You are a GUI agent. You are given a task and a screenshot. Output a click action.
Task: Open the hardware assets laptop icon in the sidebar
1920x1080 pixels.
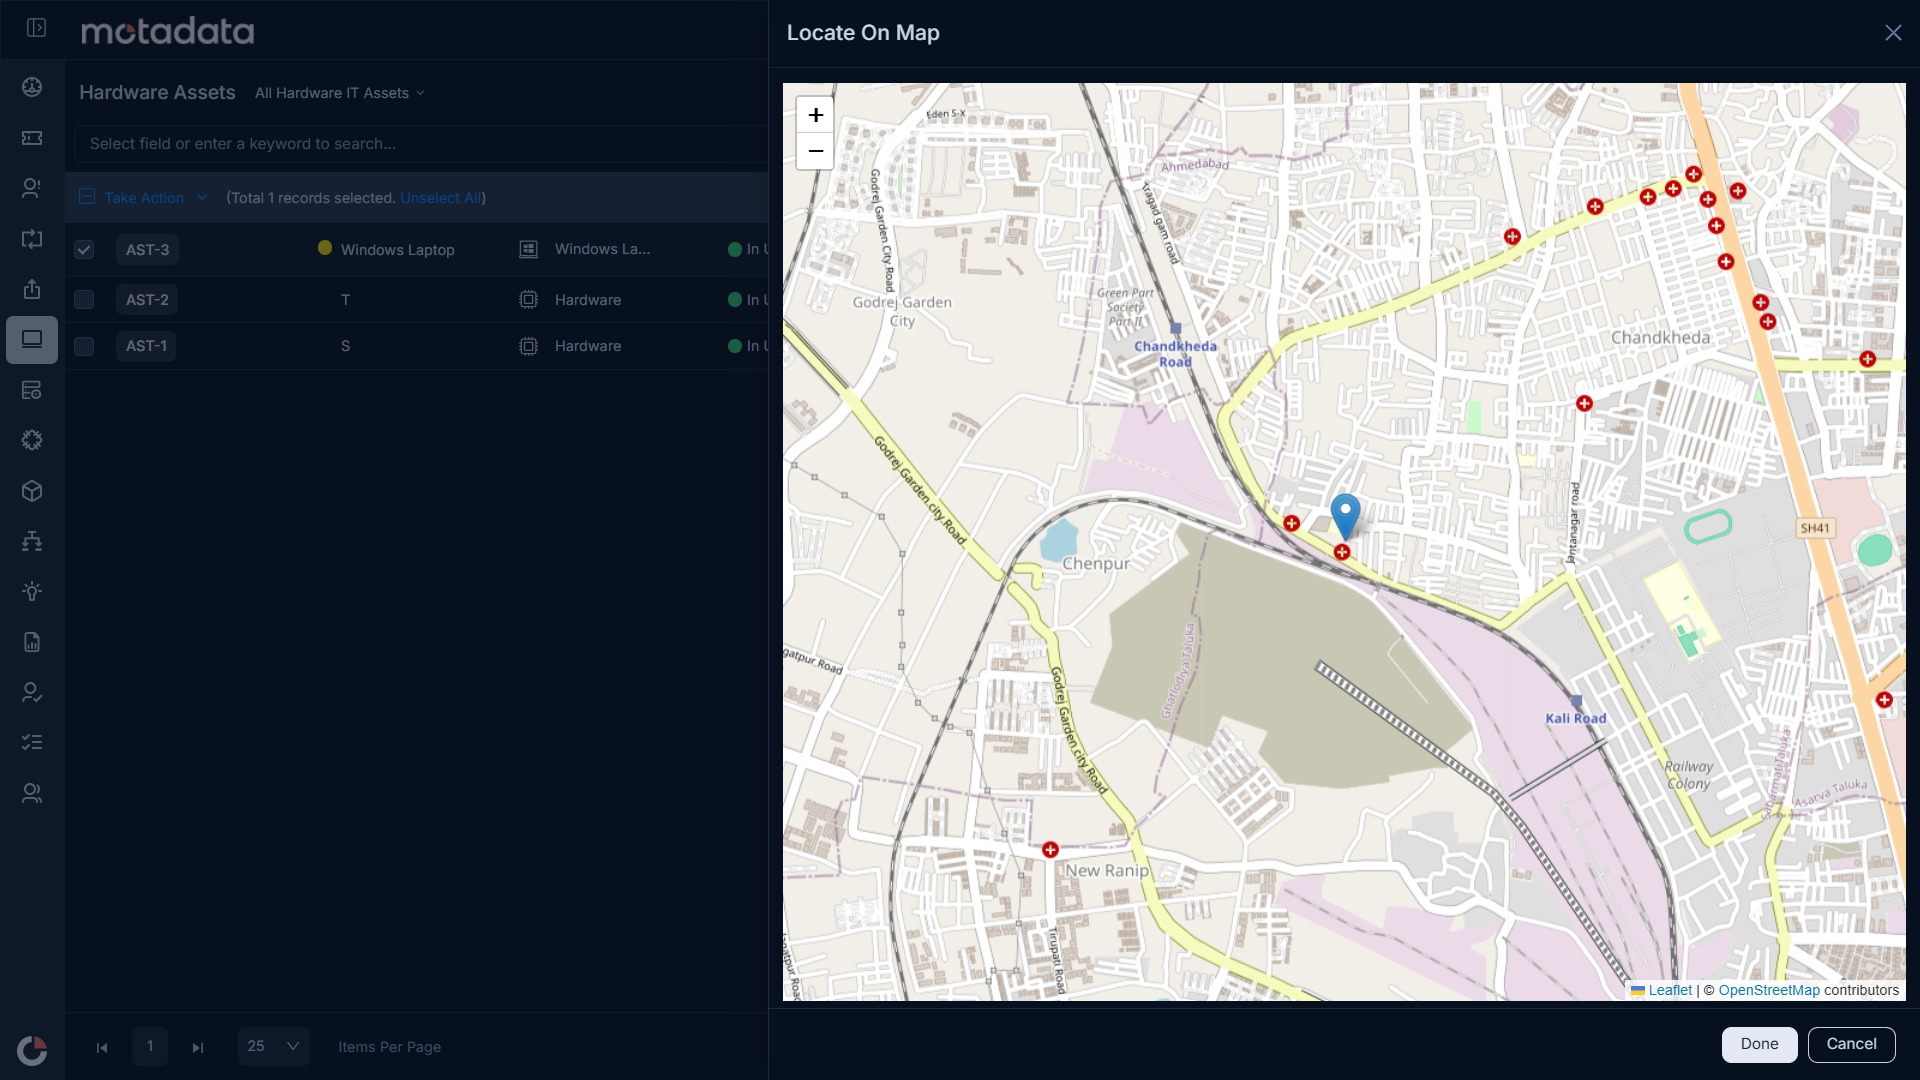tap(32, 340)
